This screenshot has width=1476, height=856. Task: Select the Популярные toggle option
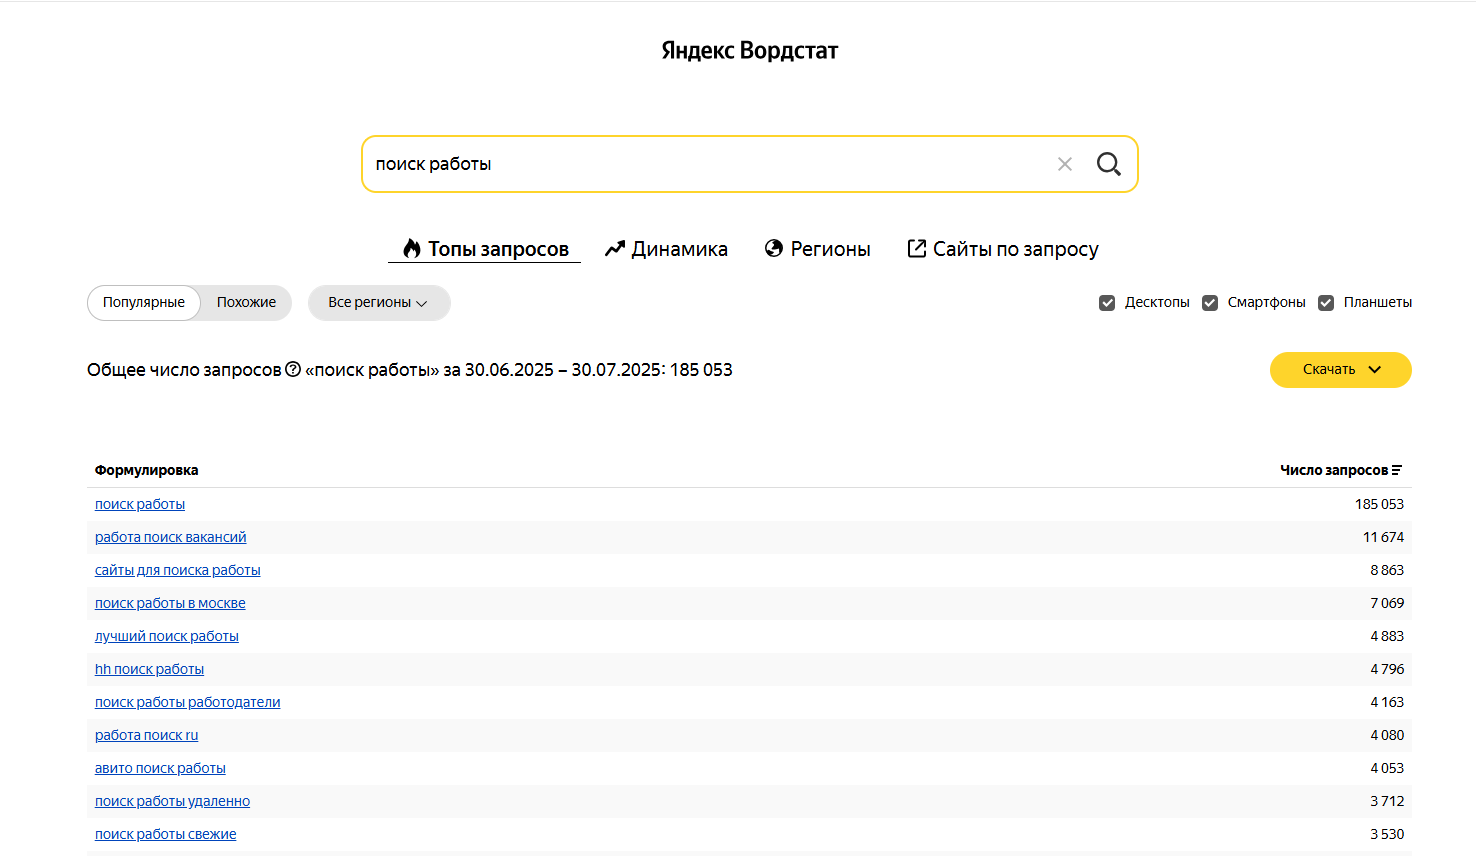tap(144, 303)
